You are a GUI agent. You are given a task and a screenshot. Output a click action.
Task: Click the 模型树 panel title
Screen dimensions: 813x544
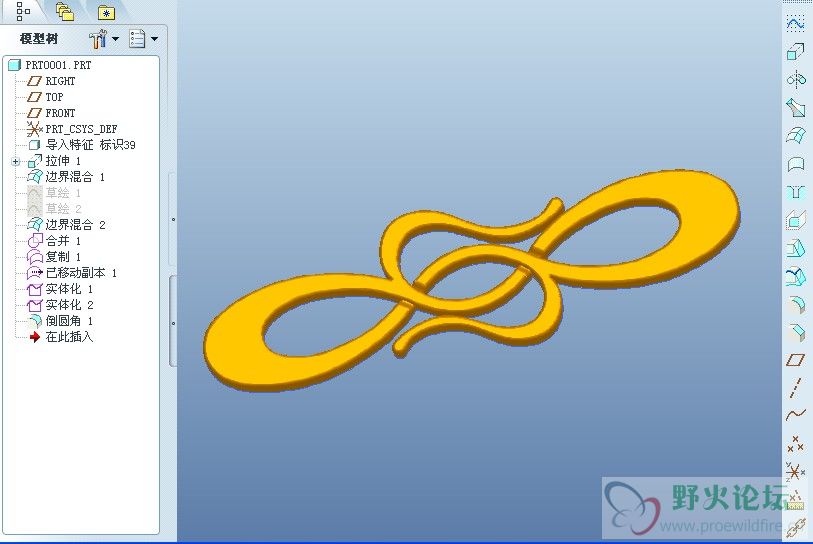coord(39,39)
